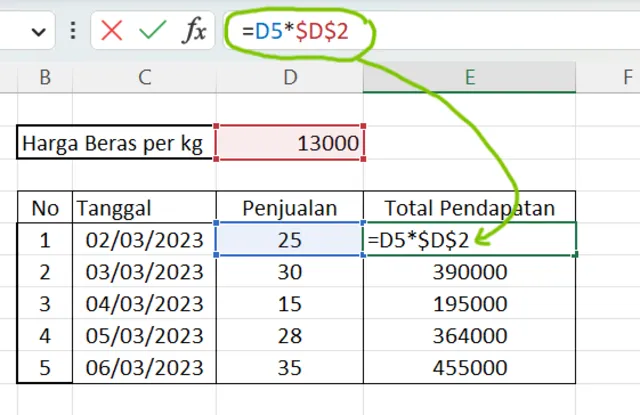Click the No header cell
640x415 pixels.
45,207
